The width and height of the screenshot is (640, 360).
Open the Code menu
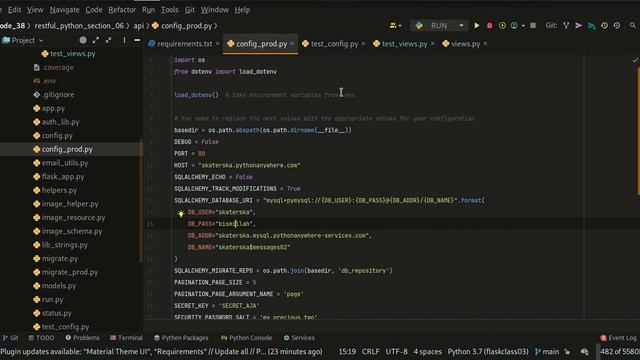(94, 10)
